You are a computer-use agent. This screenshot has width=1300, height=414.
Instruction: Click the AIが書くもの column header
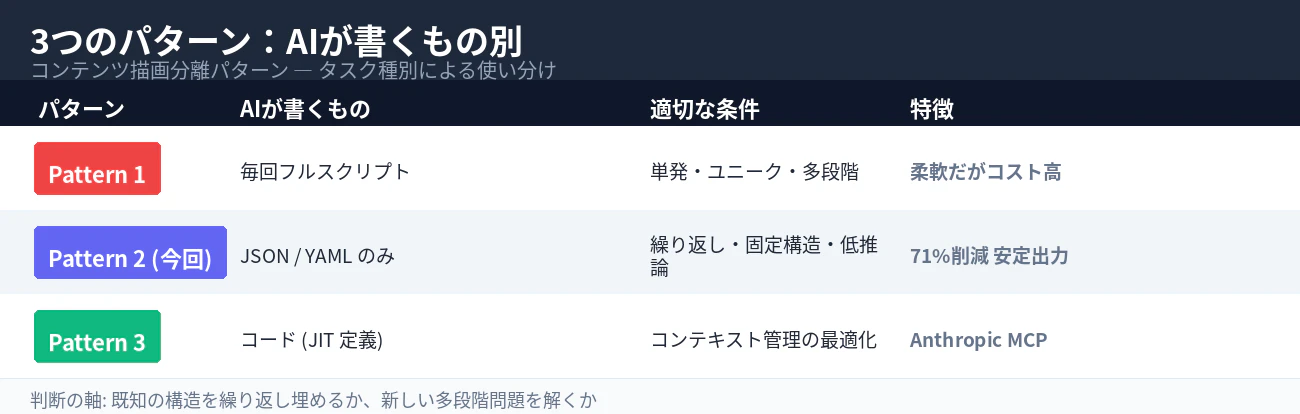[305, 110]
